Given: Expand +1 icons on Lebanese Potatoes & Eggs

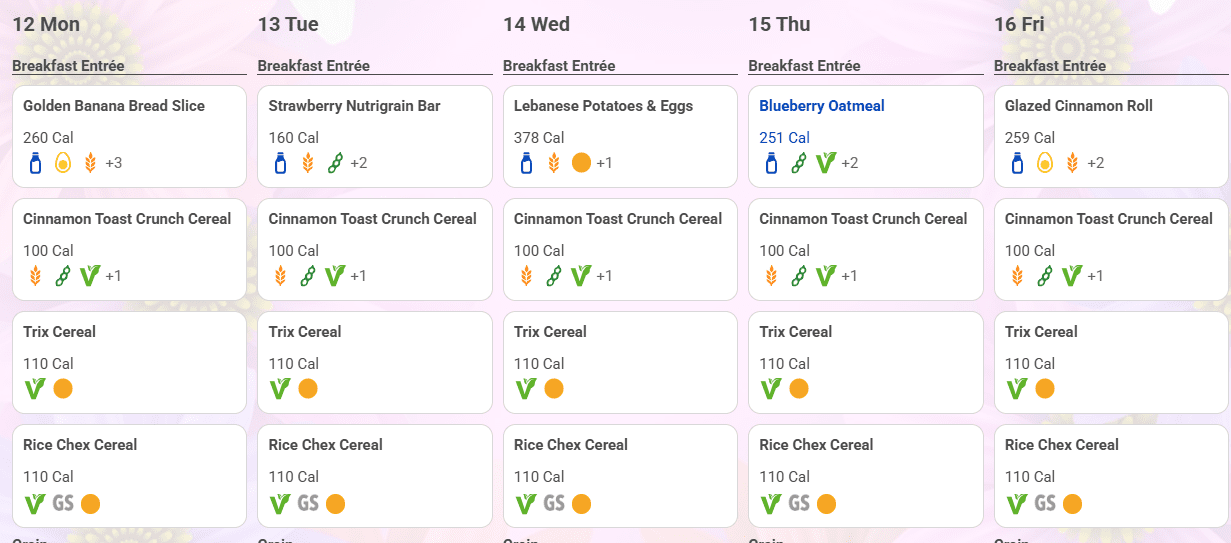Looking at the screenshot, I should [x=604, y=163].
